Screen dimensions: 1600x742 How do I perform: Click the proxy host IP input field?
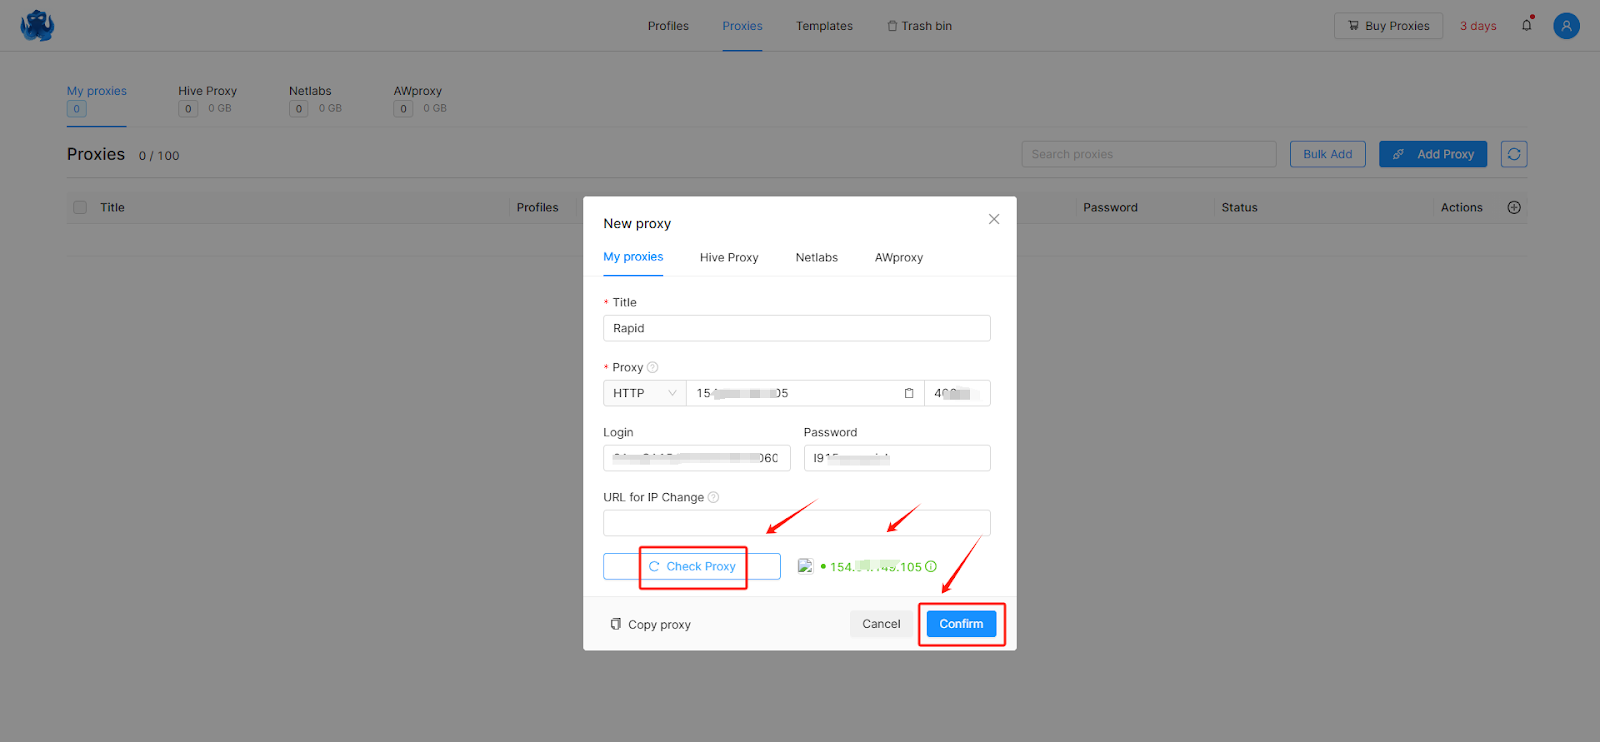(805, 393)
